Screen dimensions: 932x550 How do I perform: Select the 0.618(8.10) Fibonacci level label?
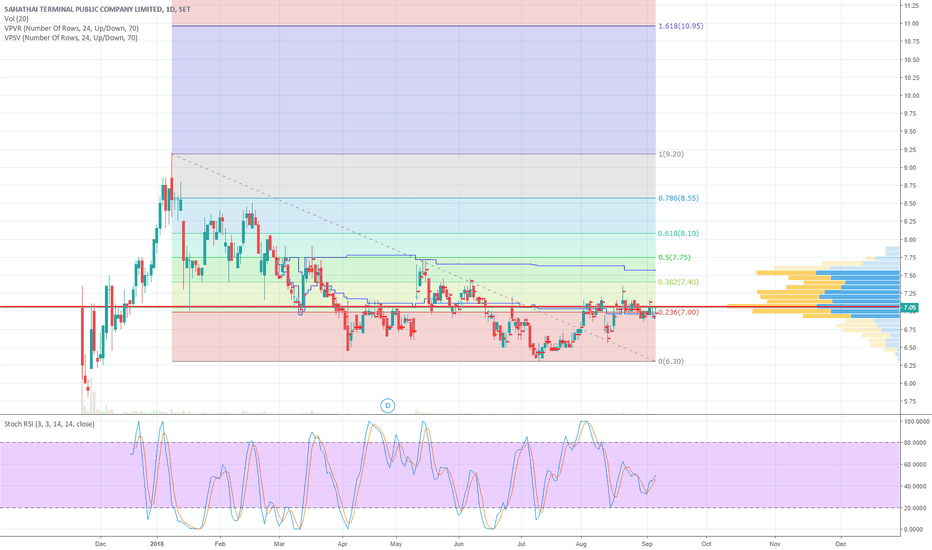678,234
